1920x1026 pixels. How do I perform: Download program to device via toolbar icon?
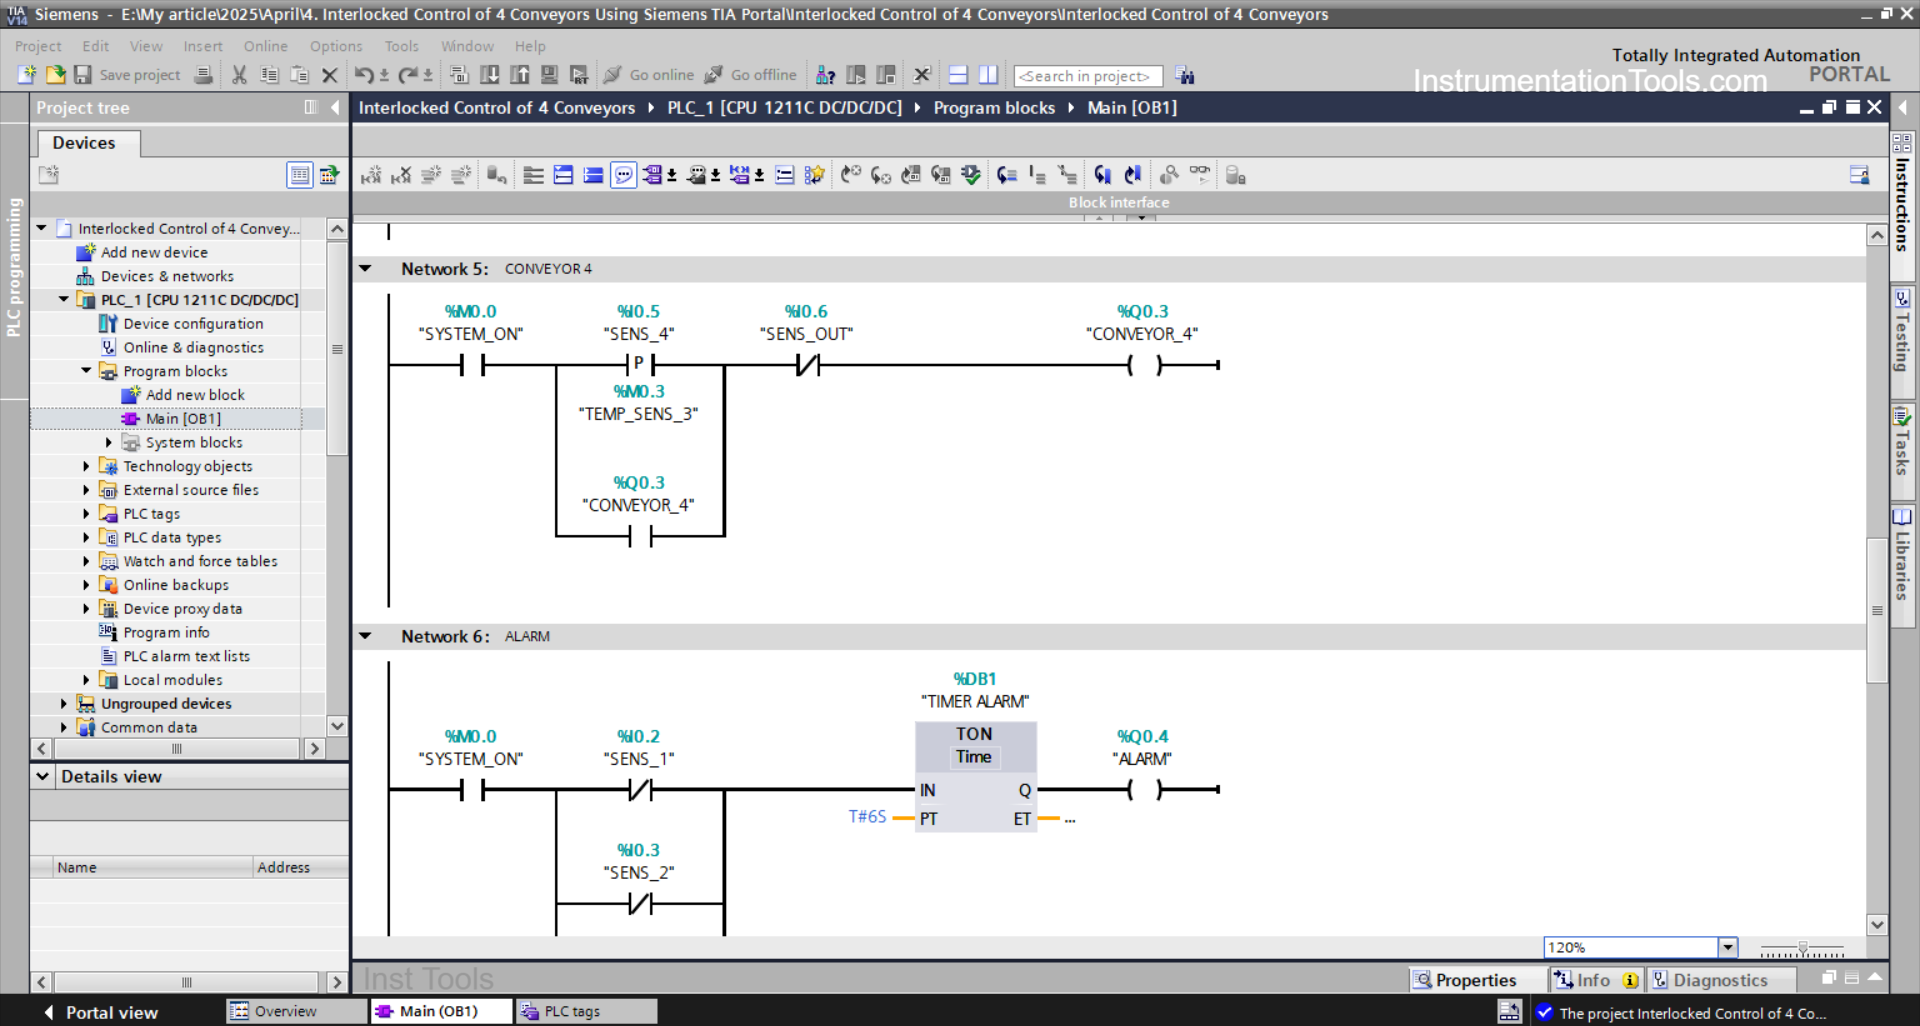(x=491, y=74)
